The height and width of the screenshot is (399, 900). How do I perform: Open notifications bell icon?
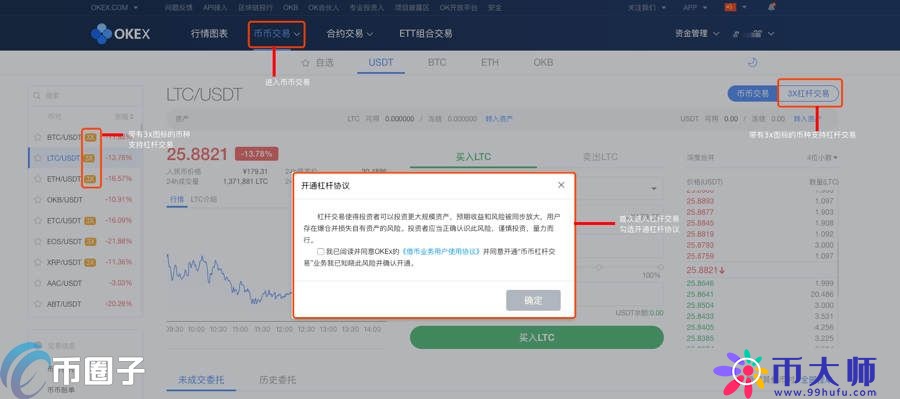[x=771, y=7]
